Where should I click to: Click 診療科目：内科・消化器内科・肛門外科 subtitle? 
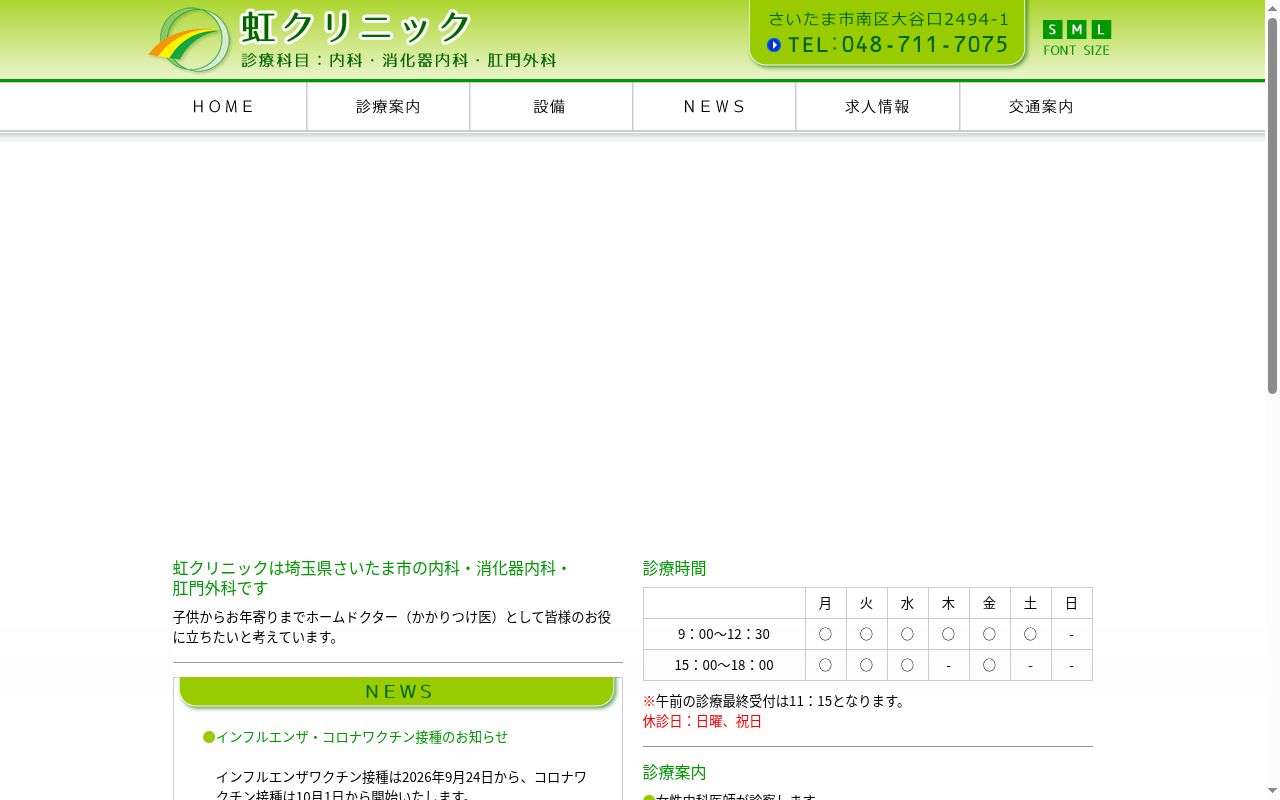[399, 60]
